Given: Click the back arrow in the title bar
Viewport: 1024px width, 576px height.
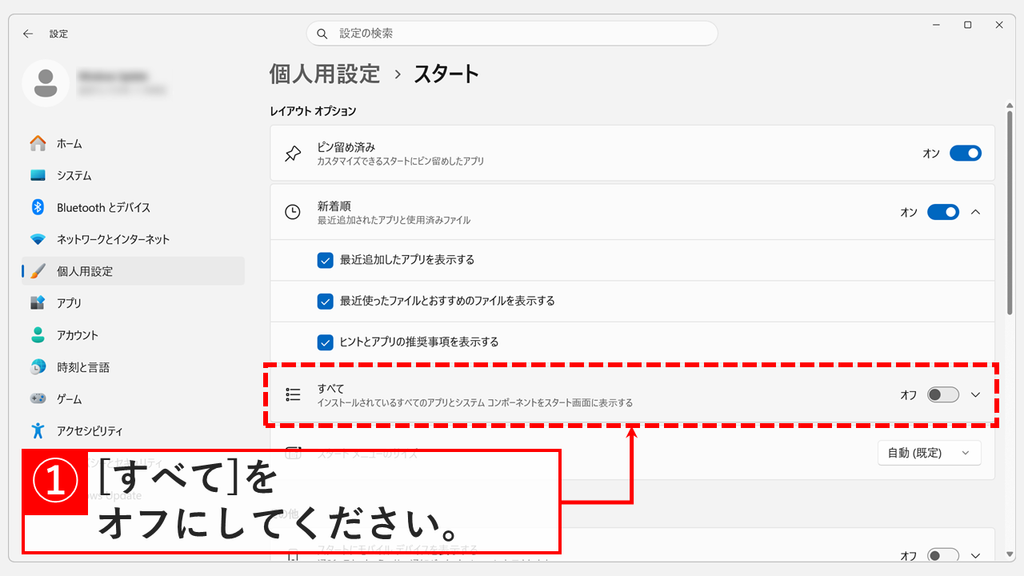Looking at the screenshot, I should coord(27,33).
